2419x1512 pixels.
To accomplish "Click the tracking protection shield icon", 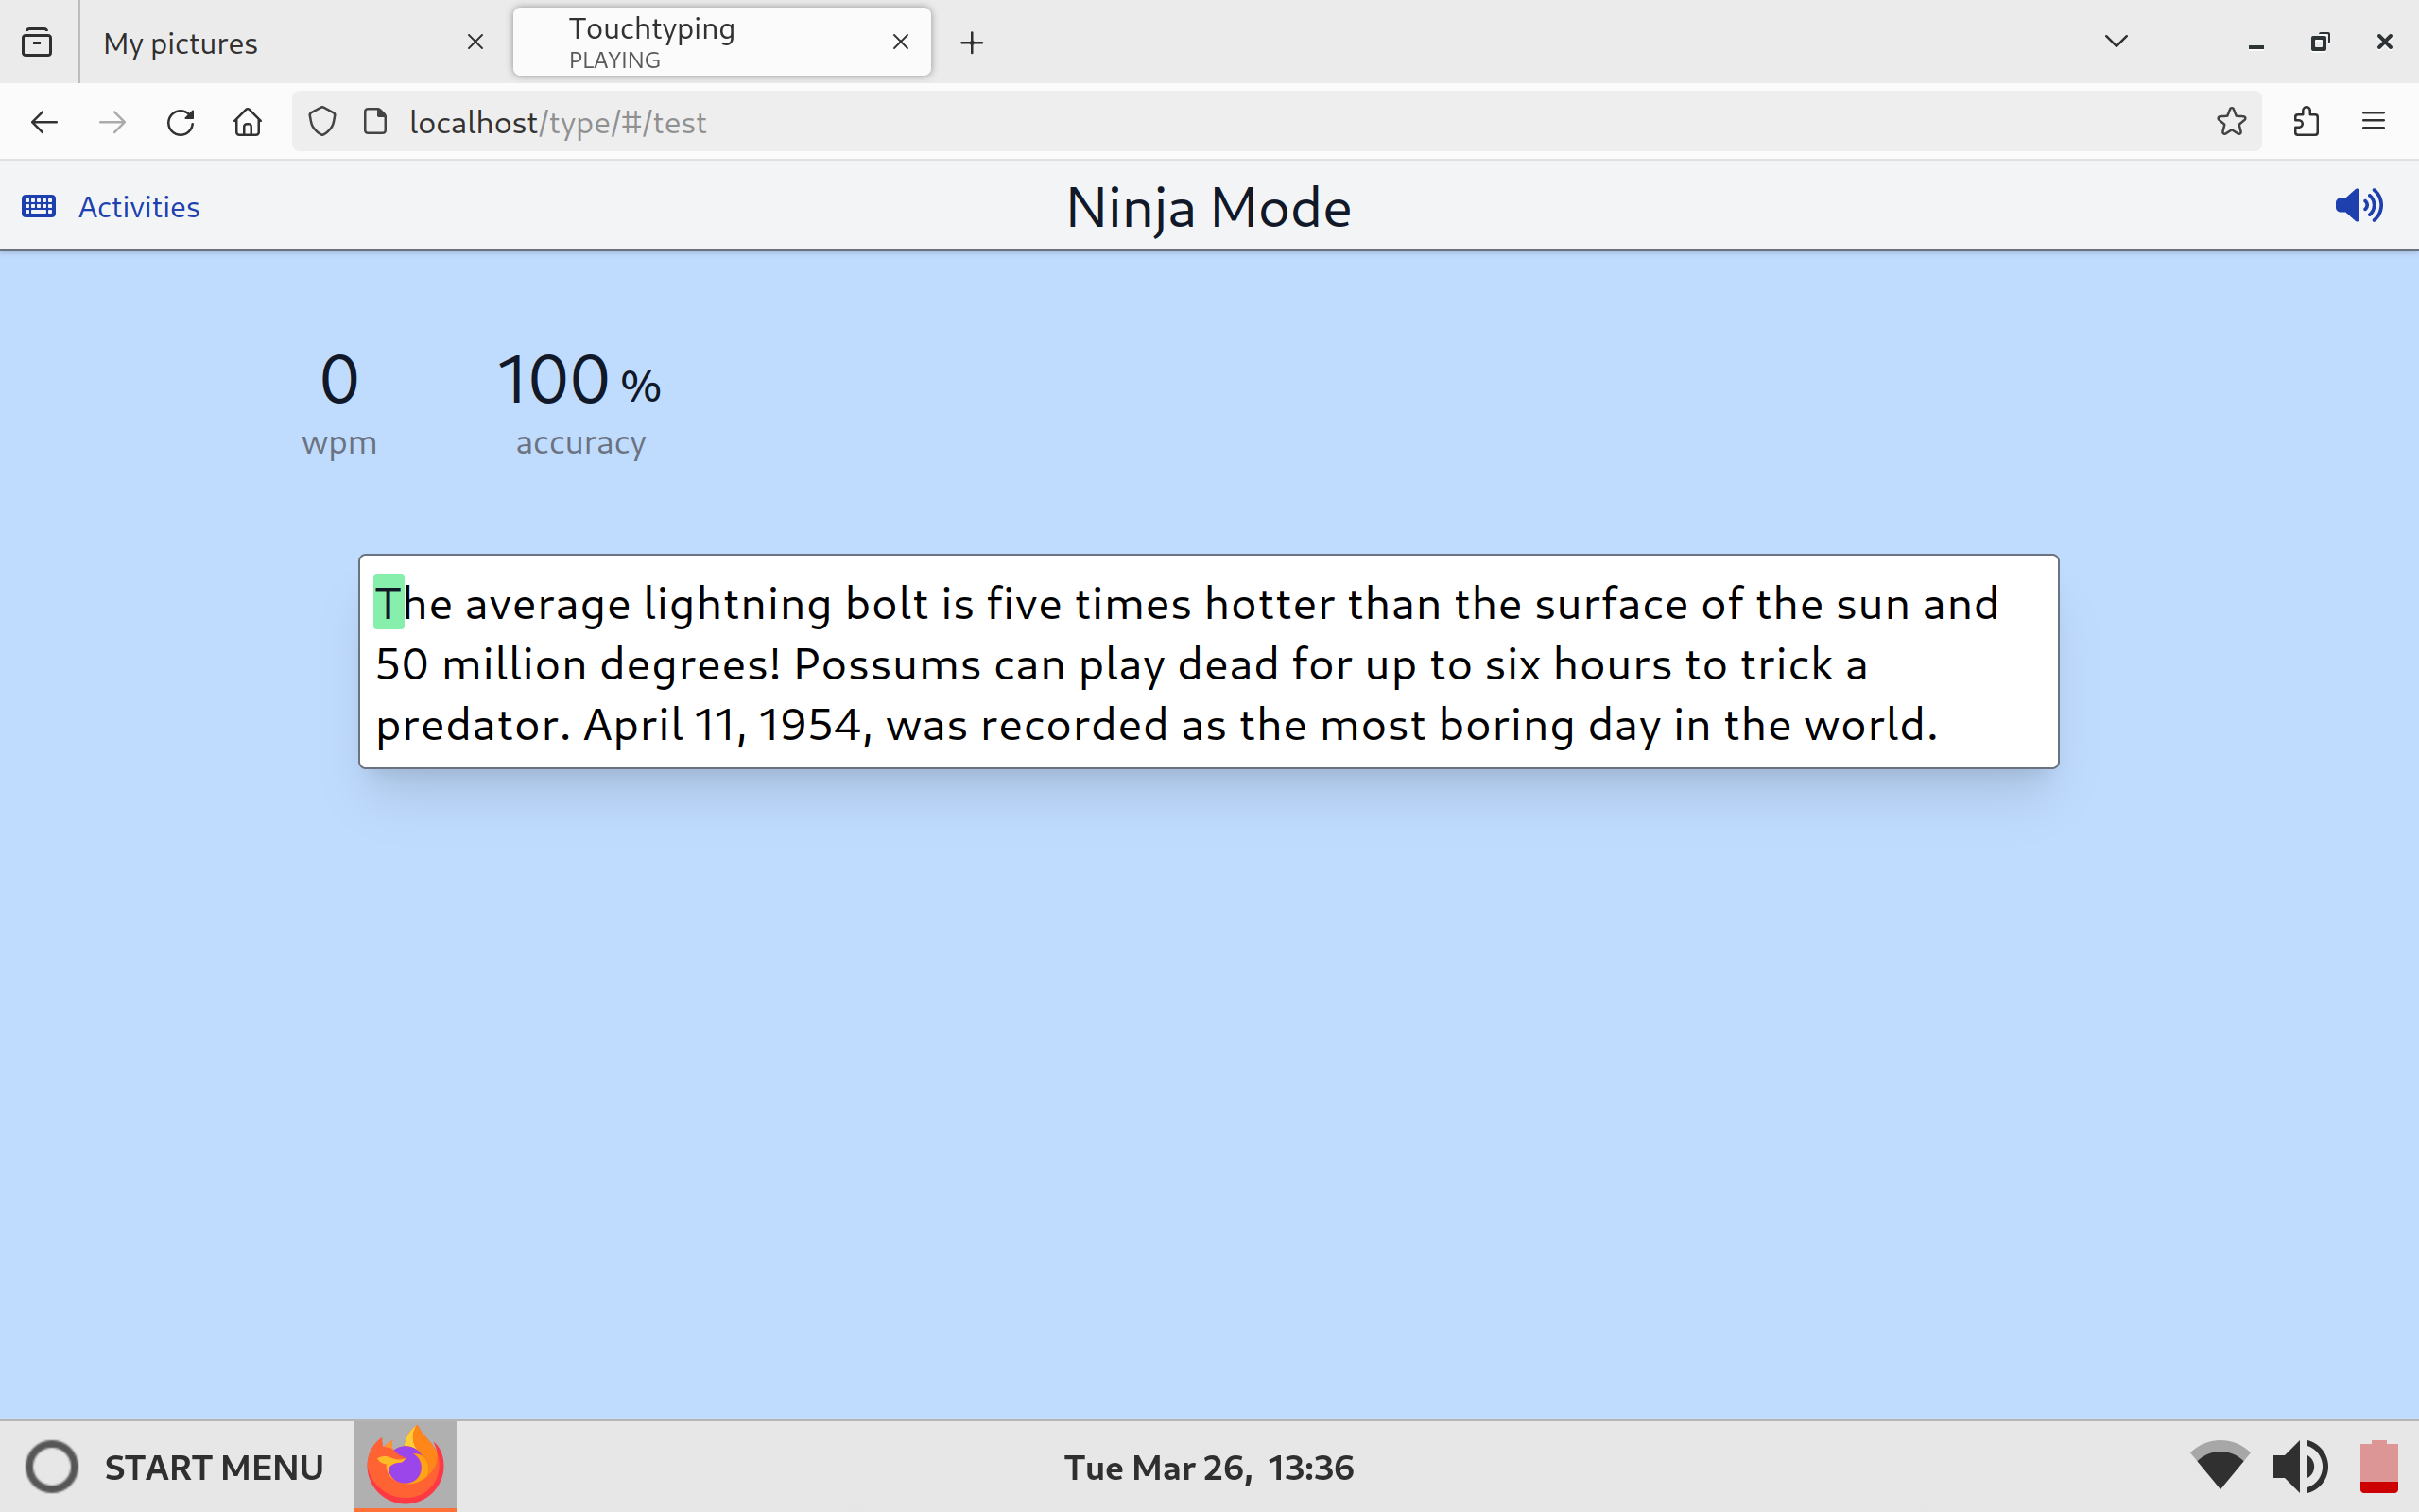I will 322,122.
